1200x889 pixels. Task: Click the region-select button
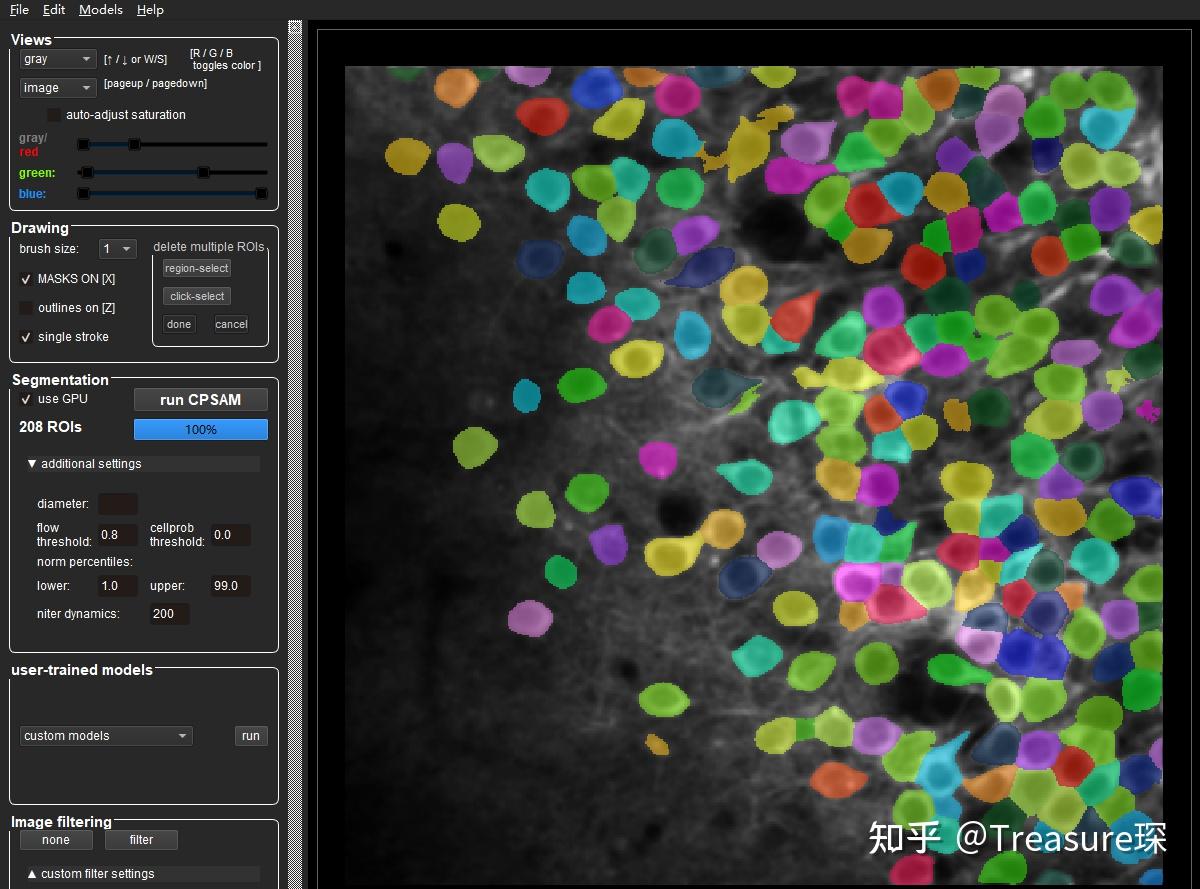click(197, 268)
